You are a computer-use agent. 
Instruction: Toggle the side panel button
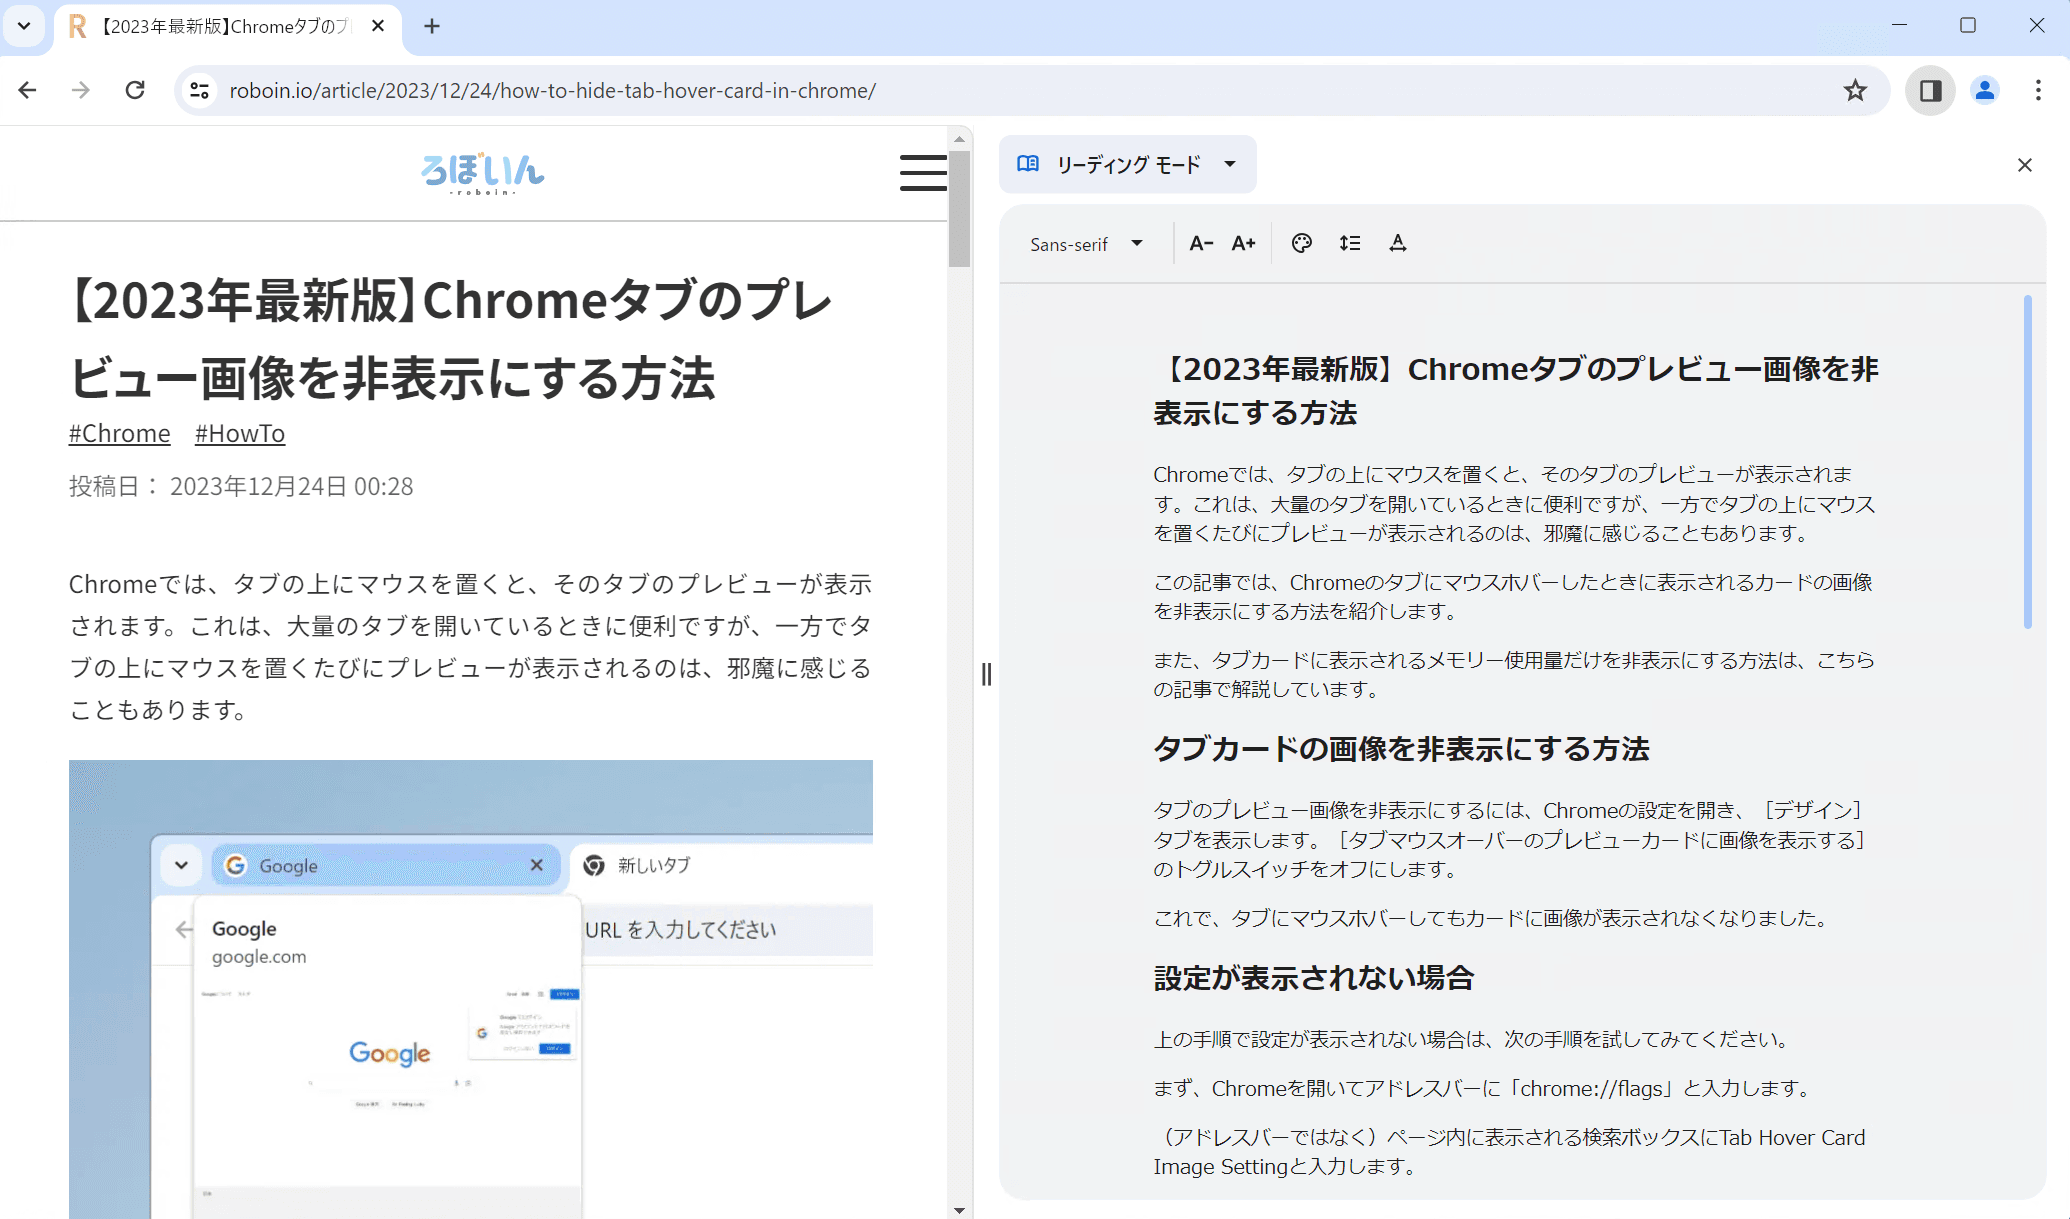coord(1930,90)
